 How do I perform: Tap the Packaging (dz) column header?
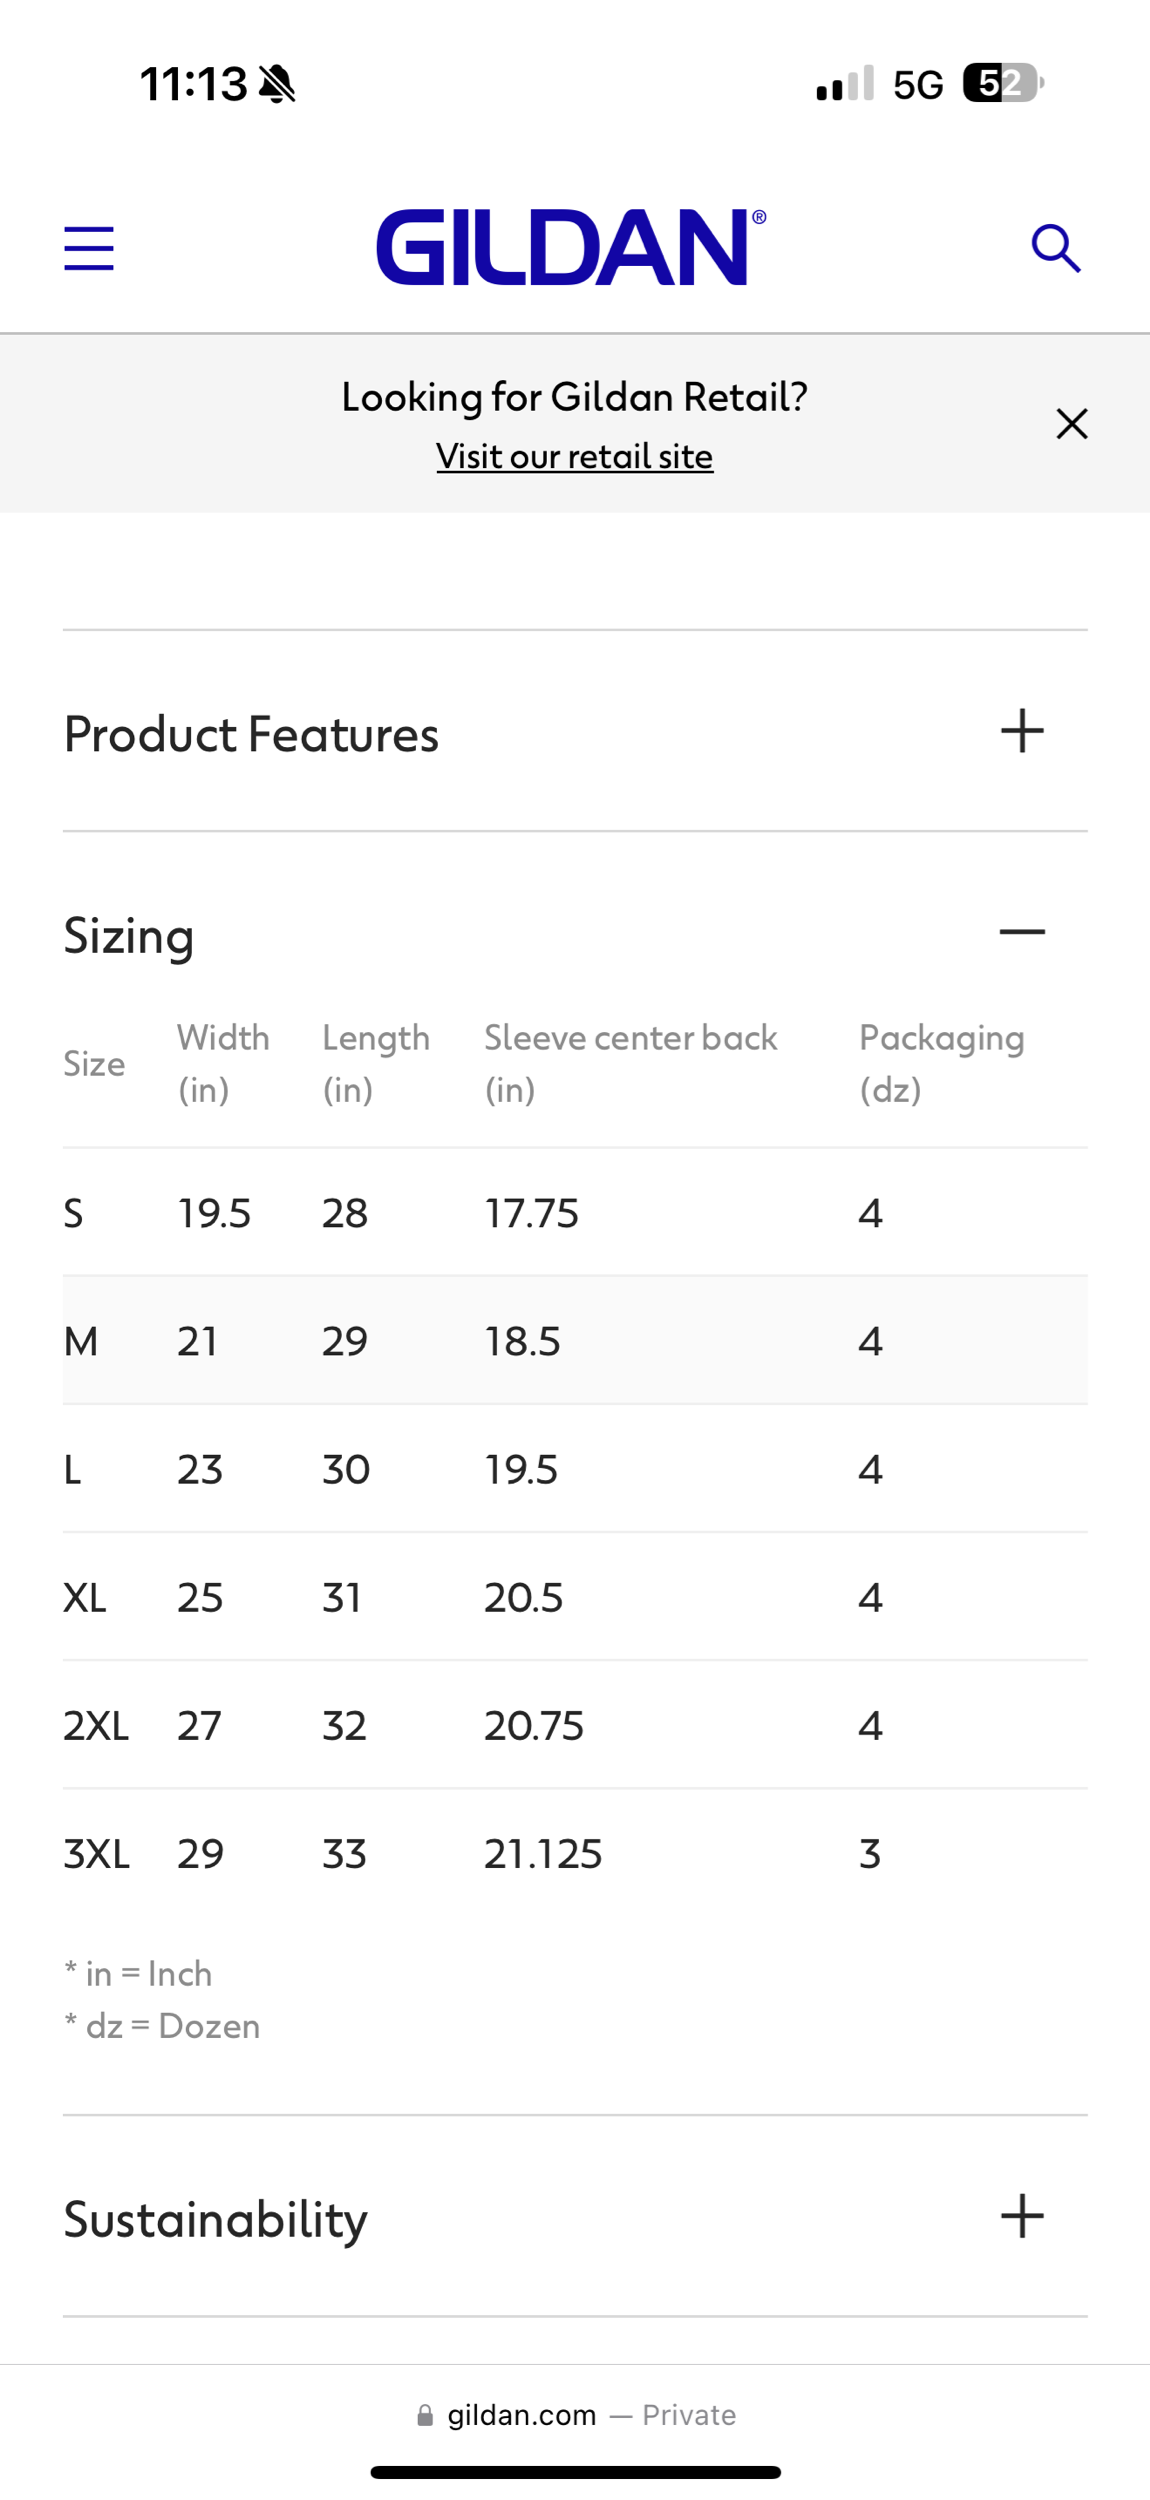pyautogui.click(x=941, y=1063)
